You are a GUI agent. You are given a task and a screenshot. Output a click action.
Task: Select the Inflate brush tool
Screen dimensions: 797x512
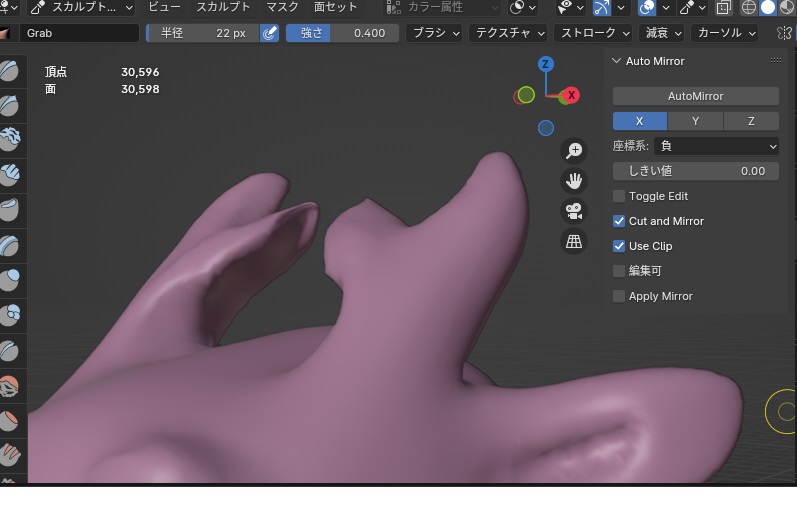point(9,280)
